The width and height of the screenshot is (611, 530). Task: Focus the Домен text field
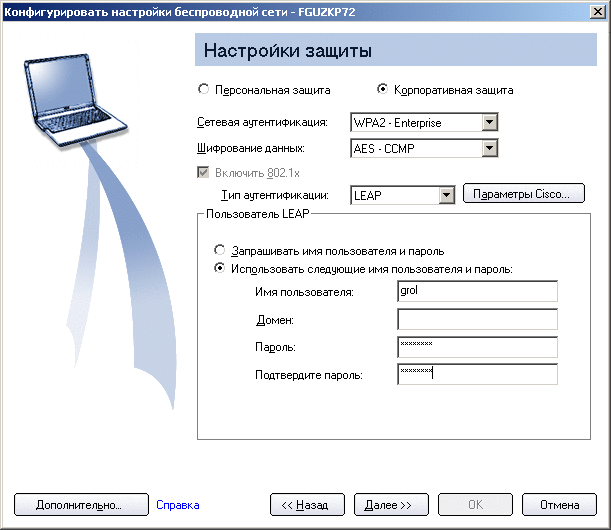(x=476, y=319)
